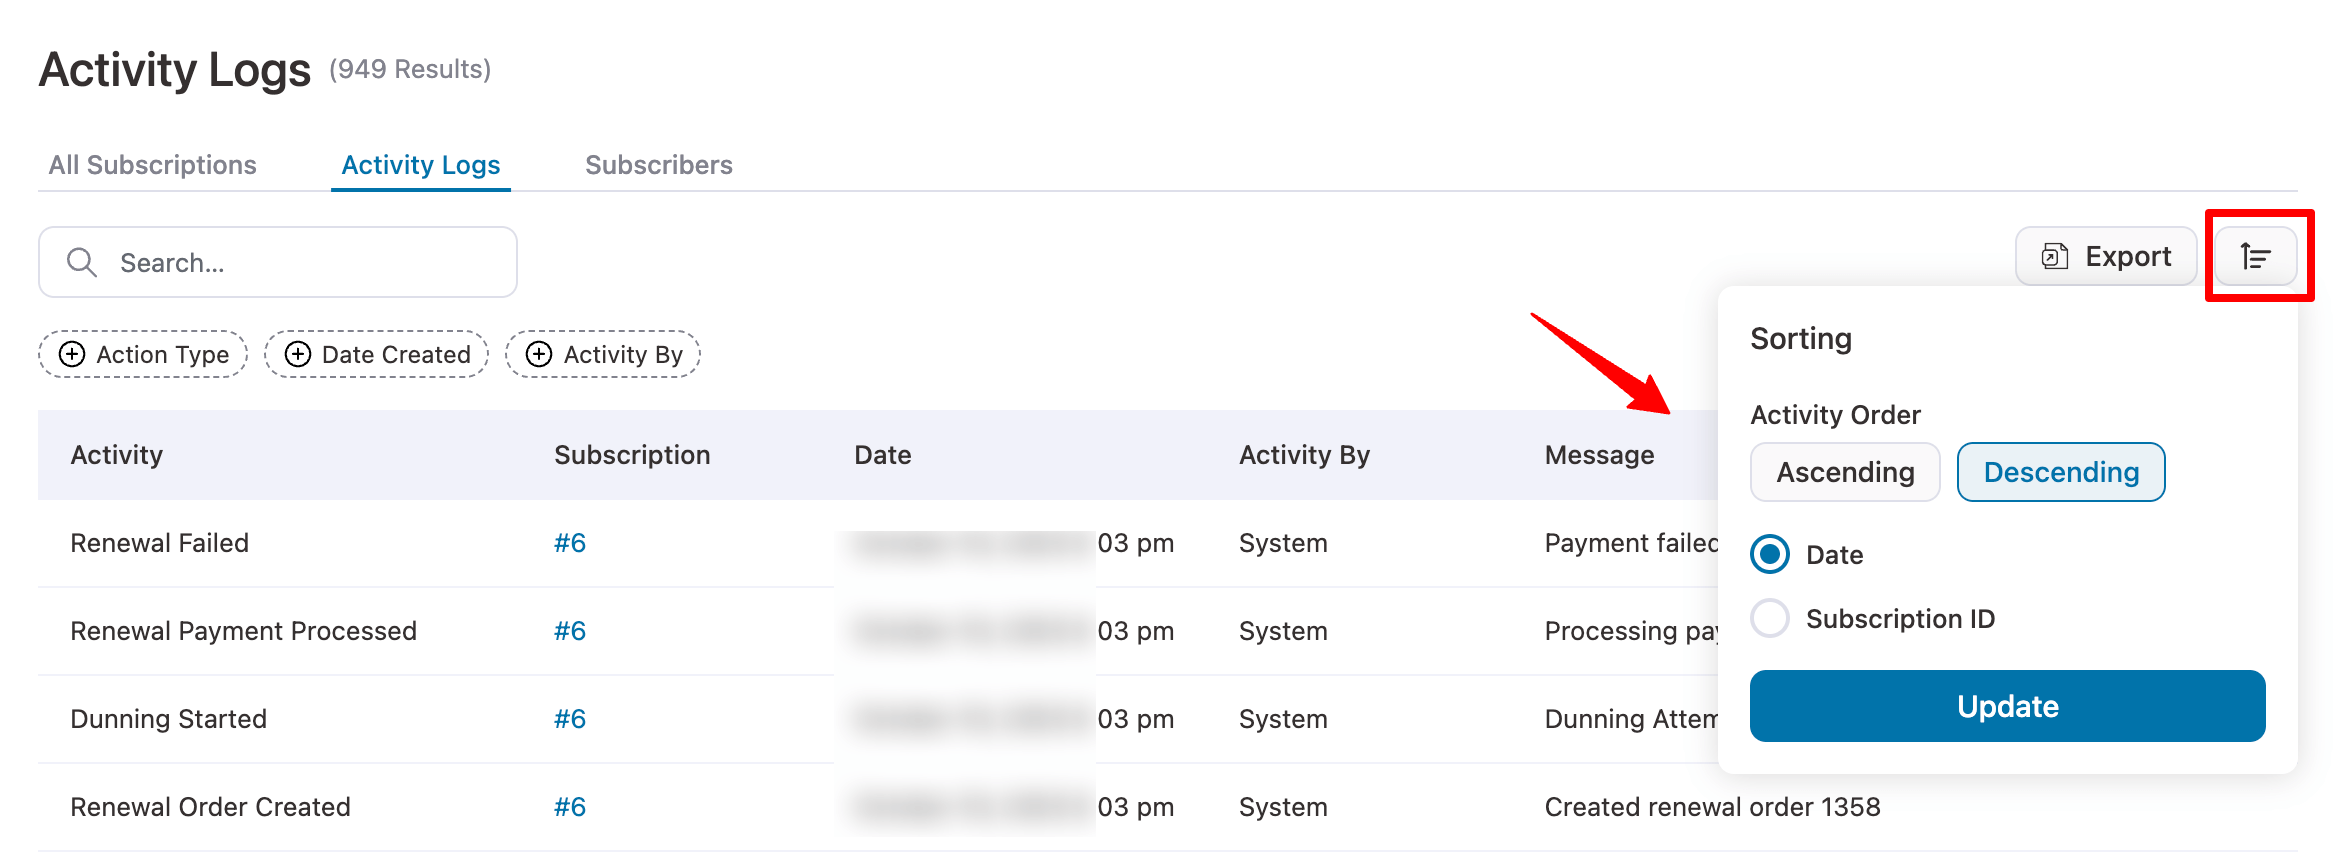Viewport: 2337px width, 857px height.
Task: Select the Date sort radio button
Action: [x=1770, y=555]
